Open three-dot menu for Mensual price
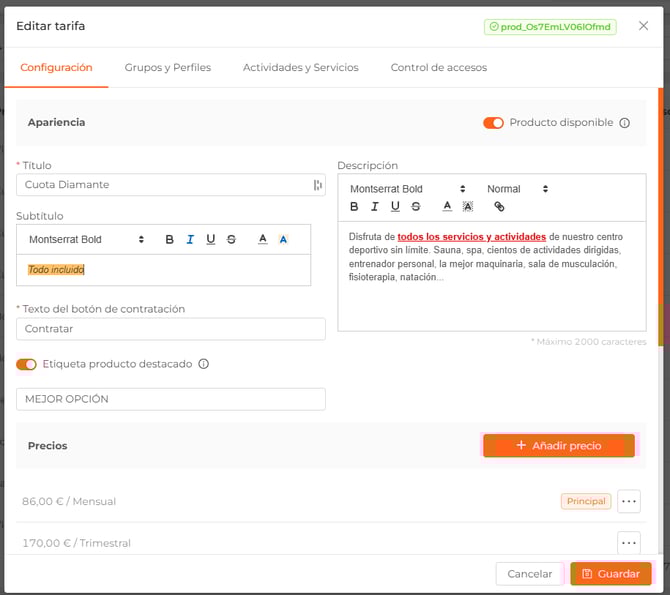 click(x=628, y=501)
